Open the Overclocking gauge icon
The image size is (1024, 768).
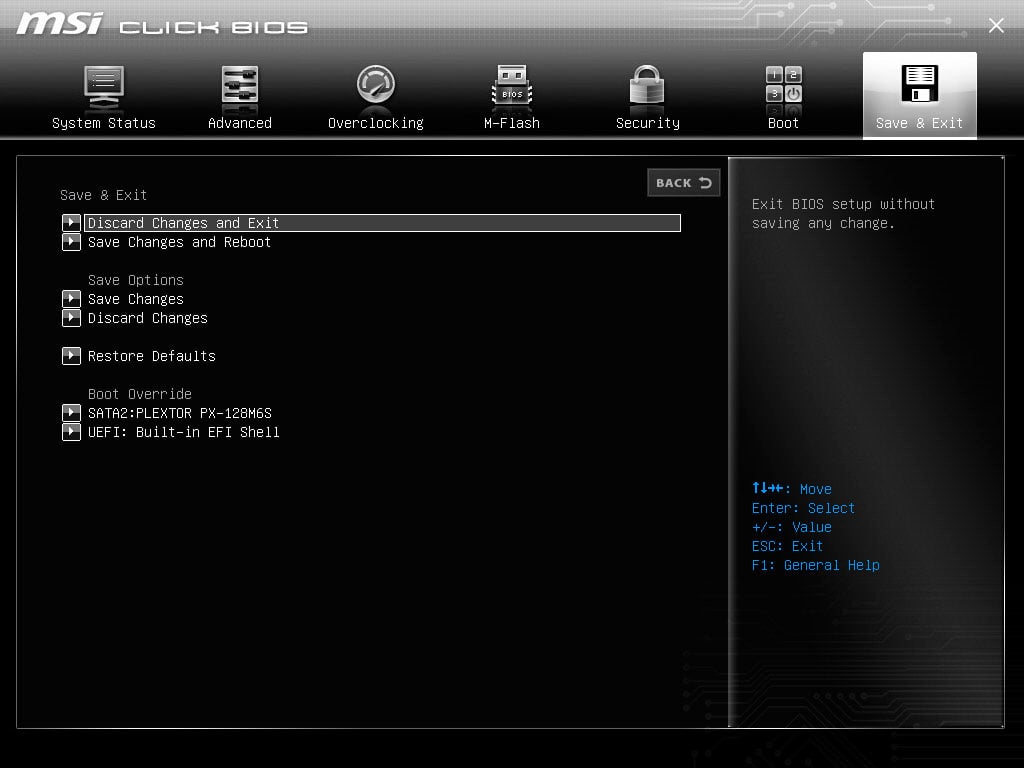pyautogui.click(x=376, y=84)
